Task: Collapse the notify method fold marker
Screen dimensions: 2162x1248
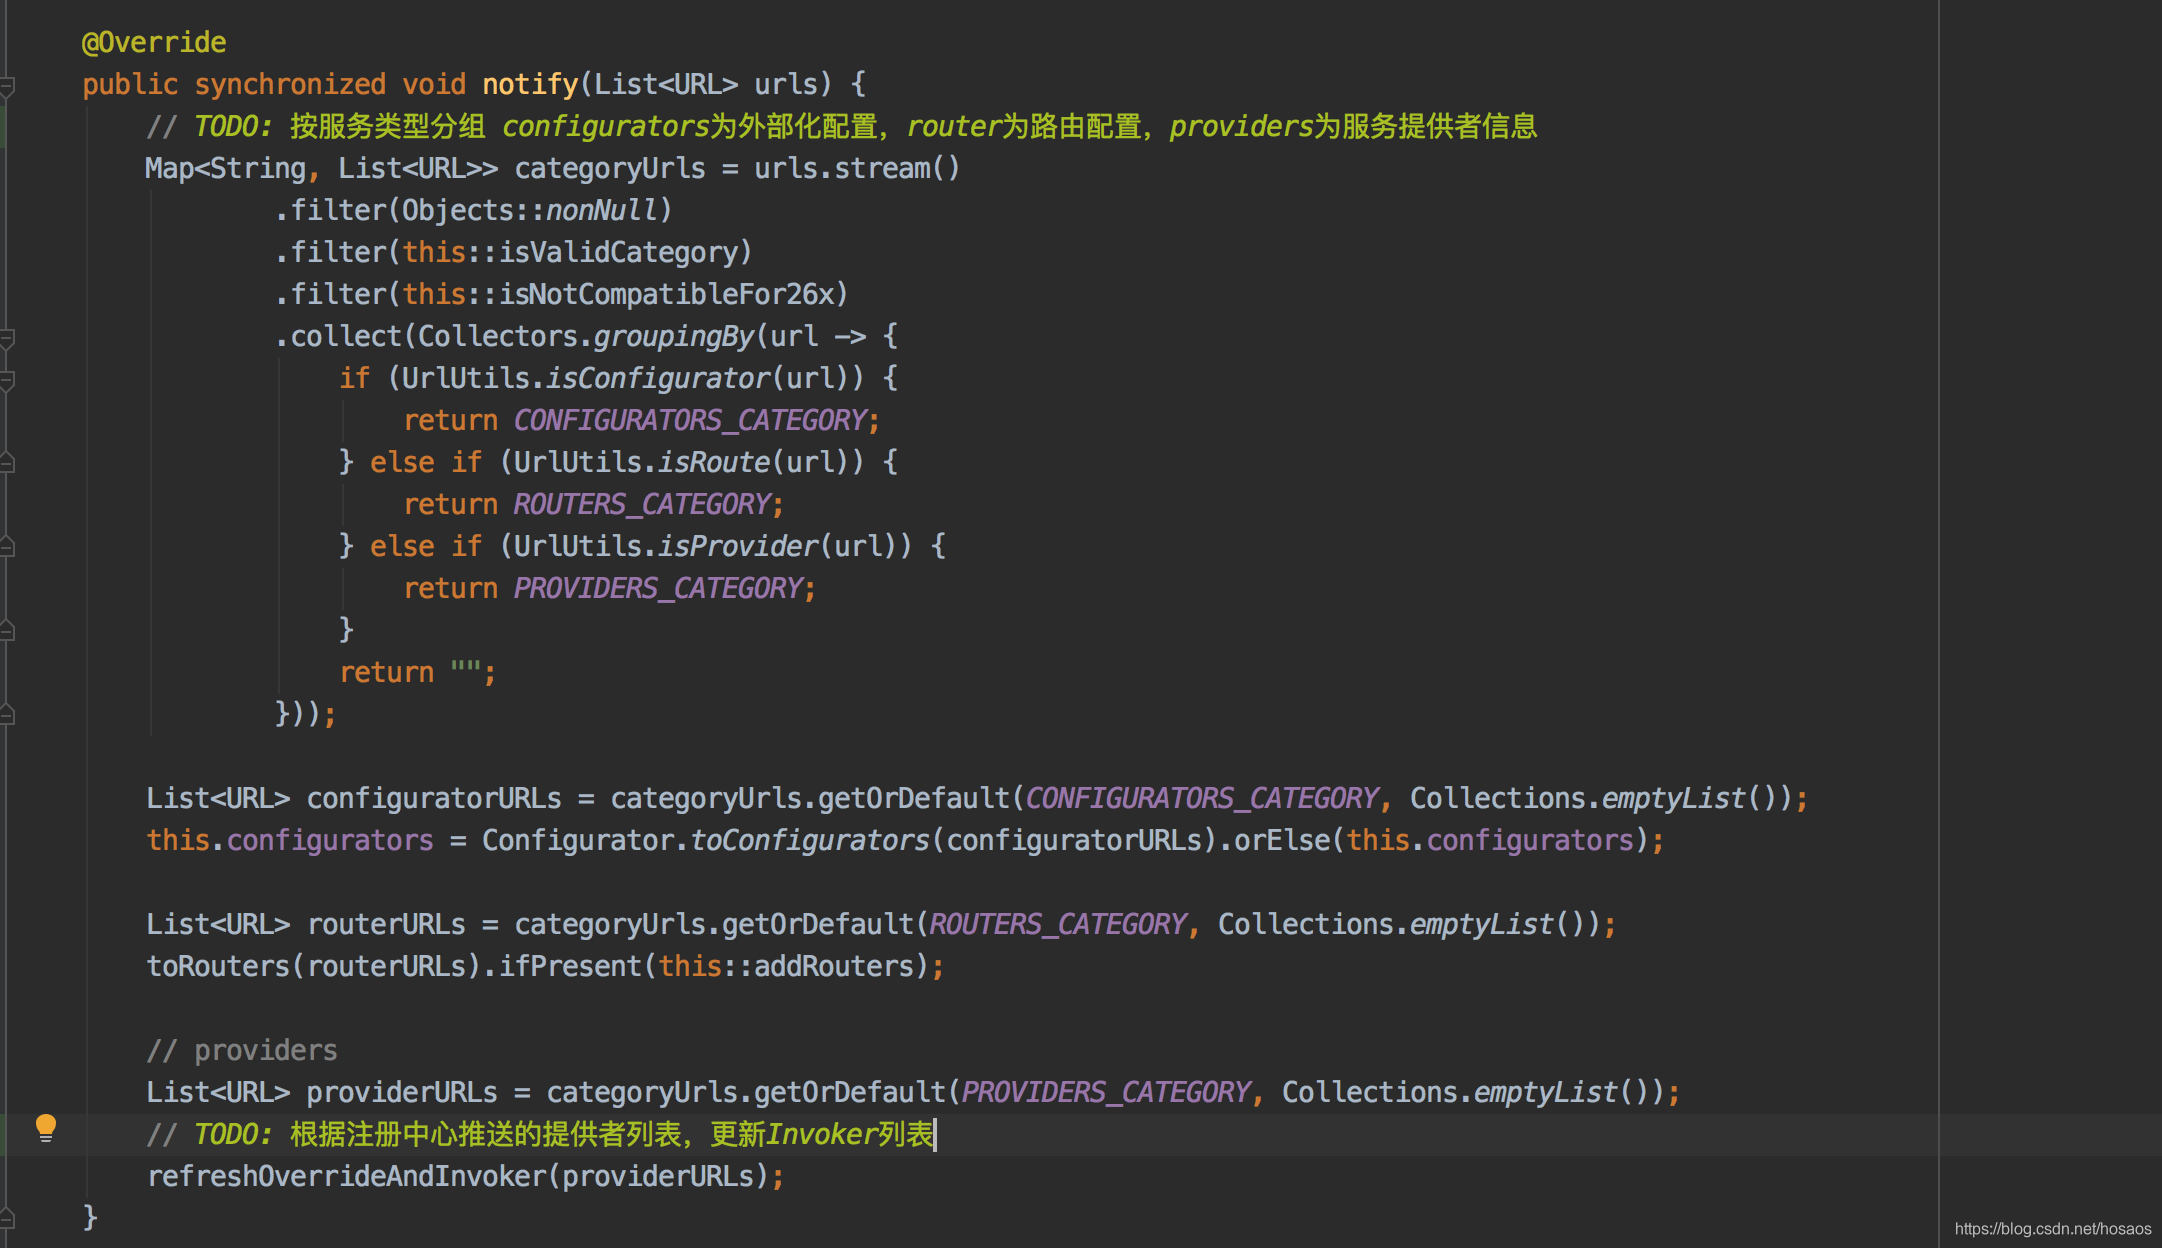Action: 7,86
